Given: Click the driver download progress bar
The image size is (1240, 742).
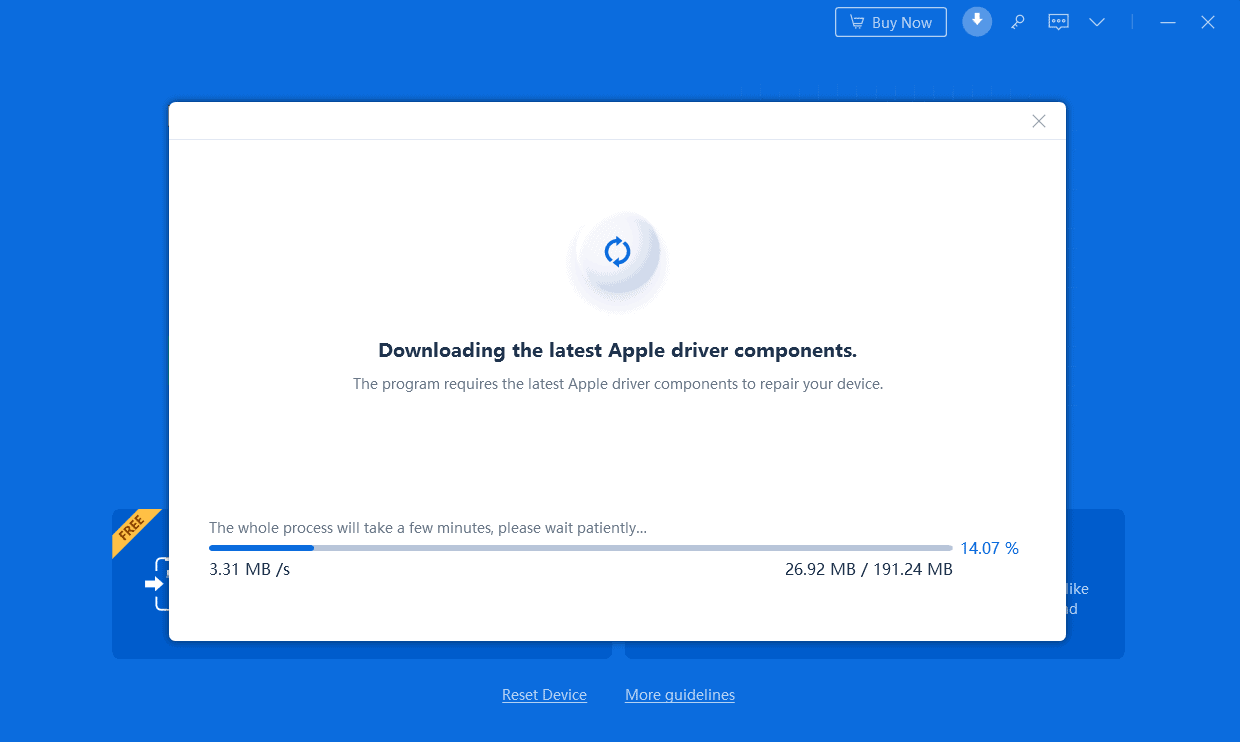Looking at the screenshot, I should [x=580, y=548].
